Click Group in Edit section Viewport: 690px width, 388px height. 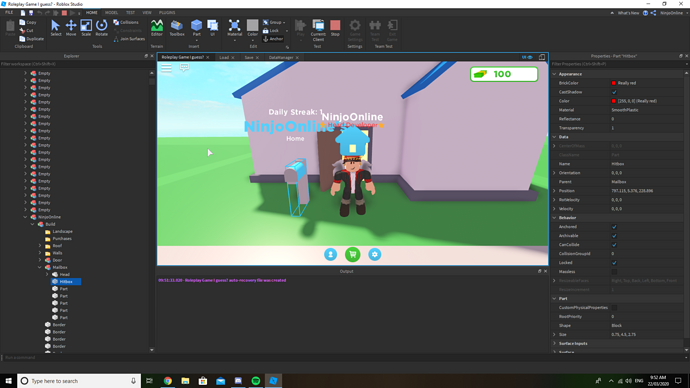(x=273, y=22)
